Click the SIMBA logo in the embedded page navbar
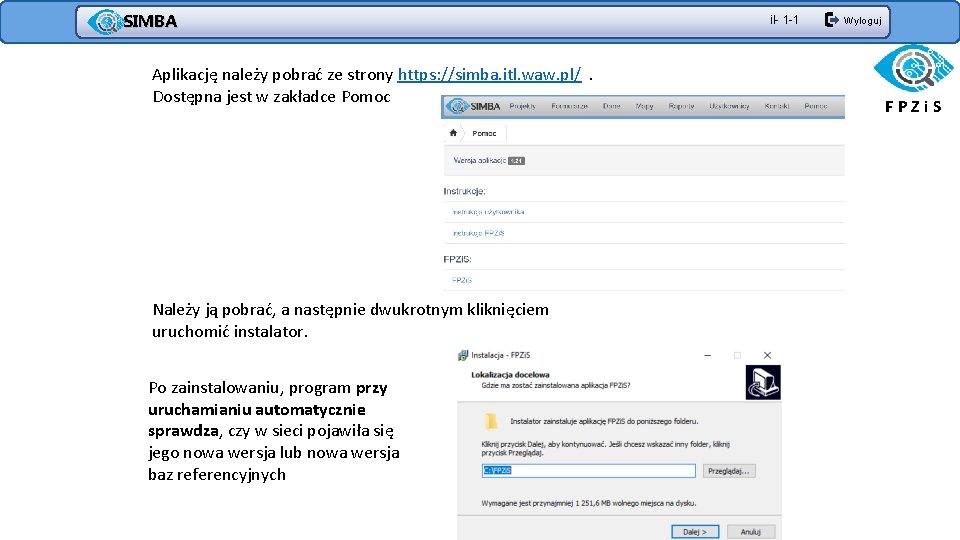The height and width of the screenshot is (540, 960). click(x=473, y=106)
